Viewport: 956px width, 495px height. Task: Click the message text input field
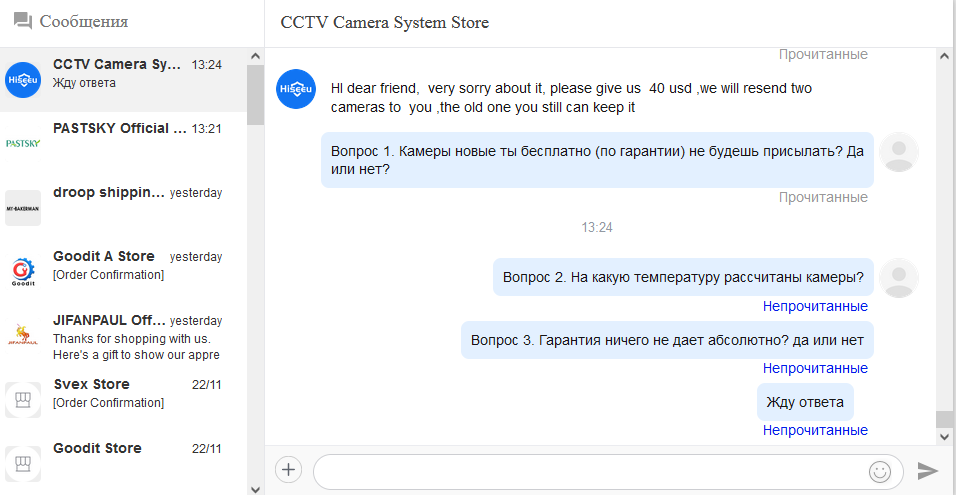click(608, 472)
